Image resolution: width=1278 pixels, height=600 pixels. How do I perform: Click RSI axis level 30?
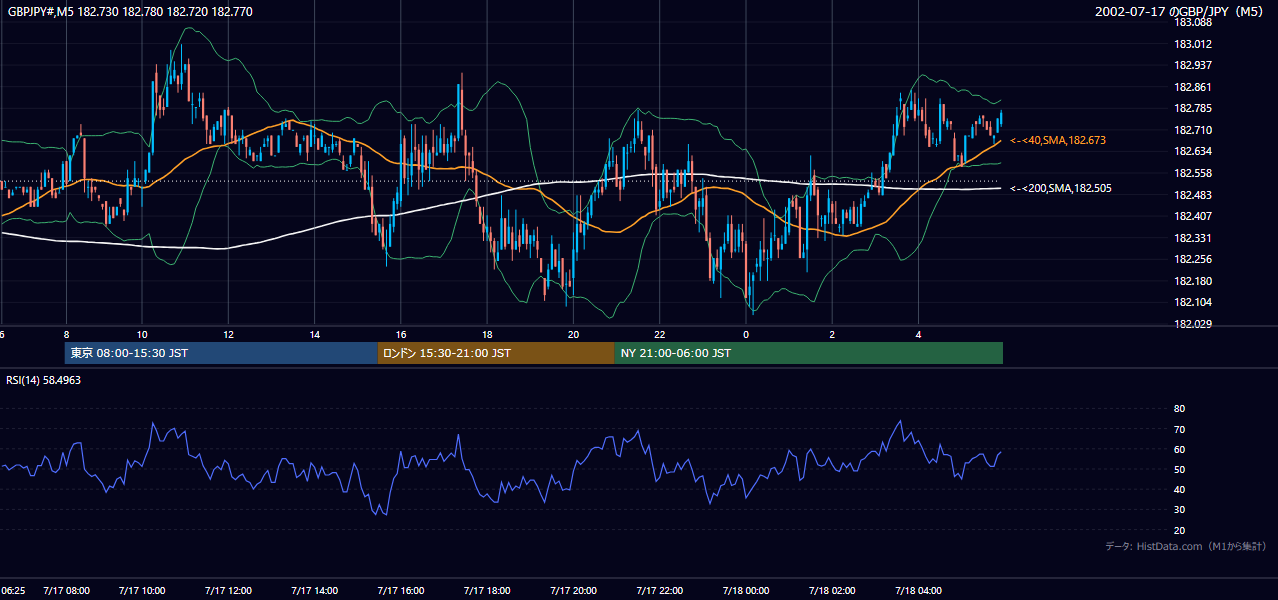[x=1179, y=510]
